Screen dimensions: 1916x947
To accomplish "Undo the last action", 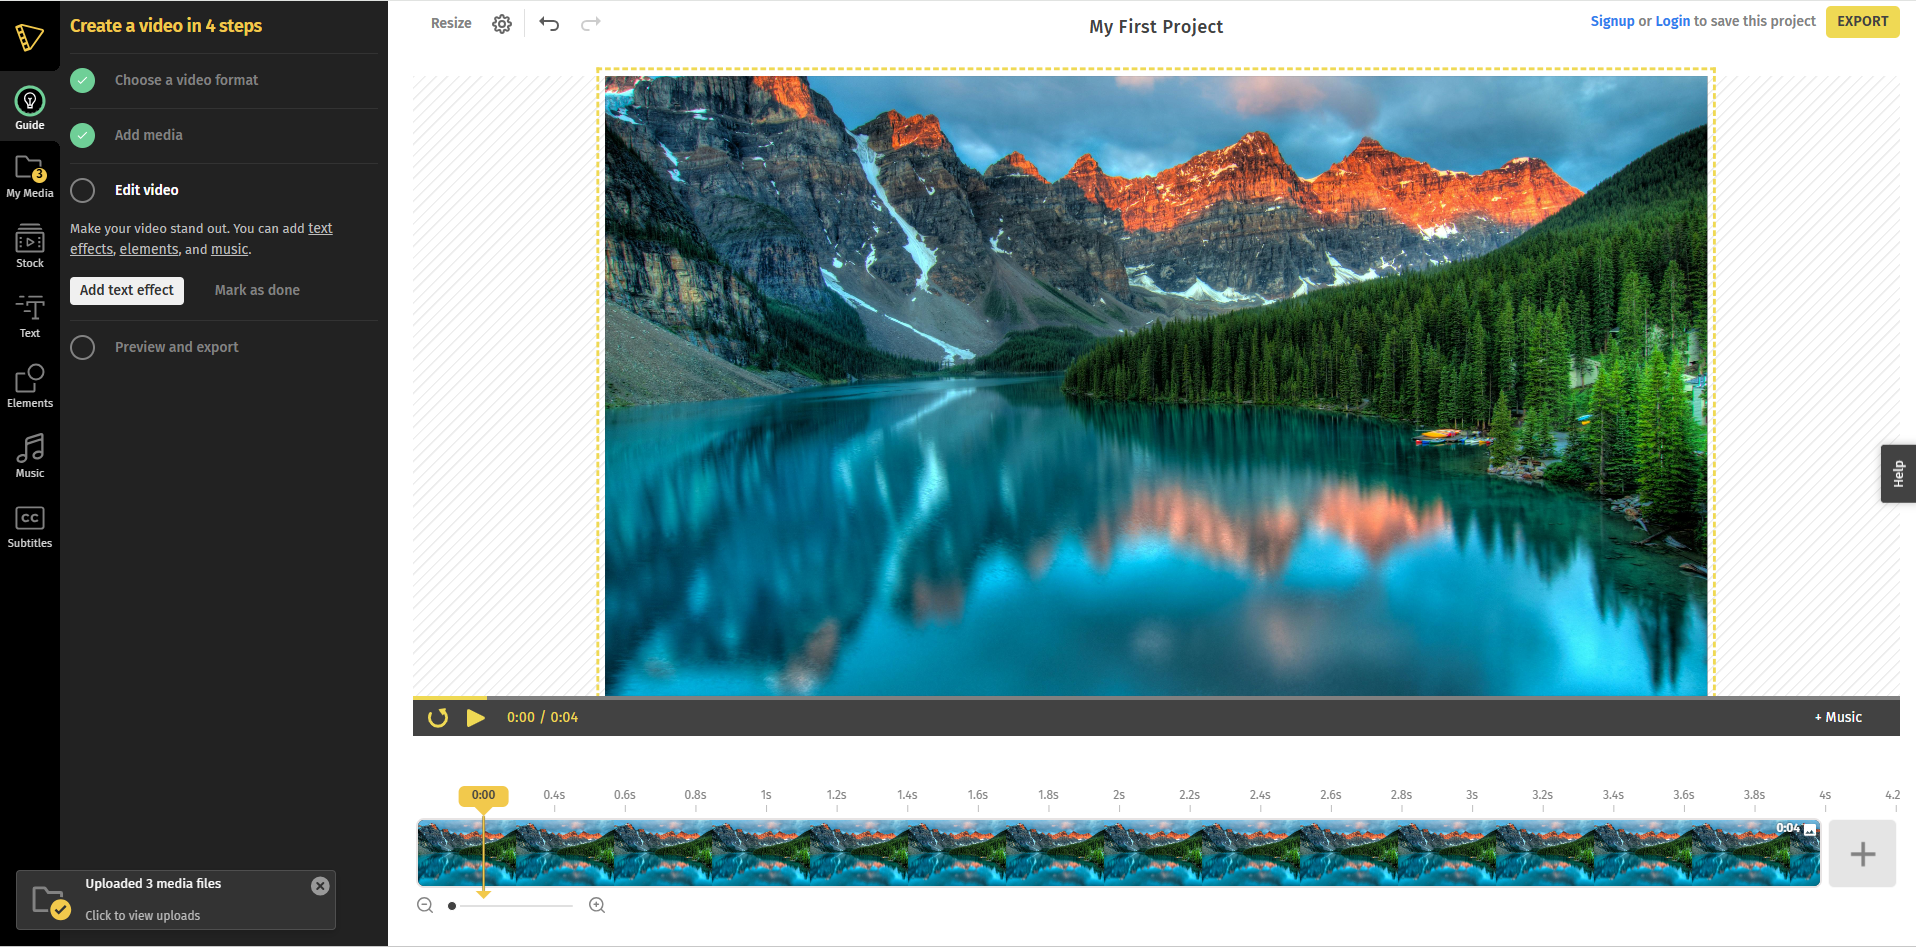I will [549, 22].
